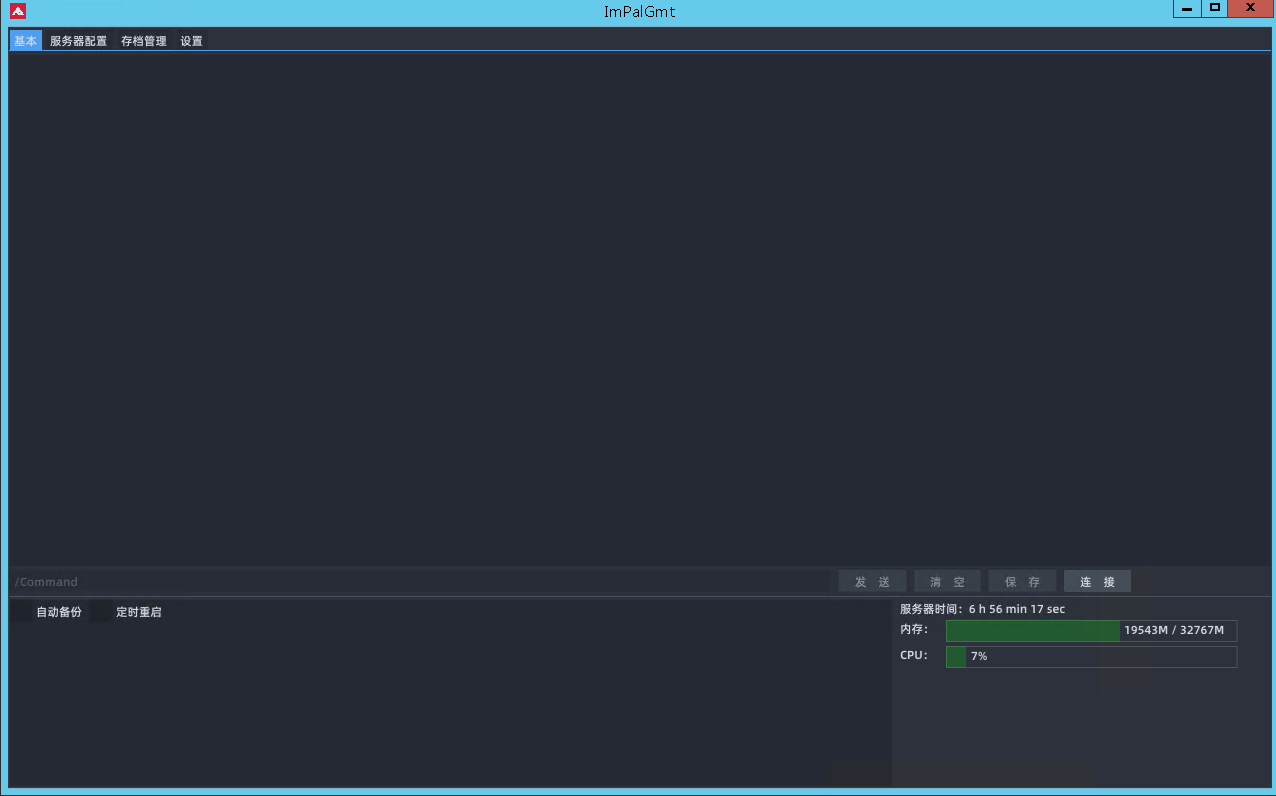The width and height of the screenshot is (1276, 796).
Task: Open the 存档管理 tab
Action: 144,41
